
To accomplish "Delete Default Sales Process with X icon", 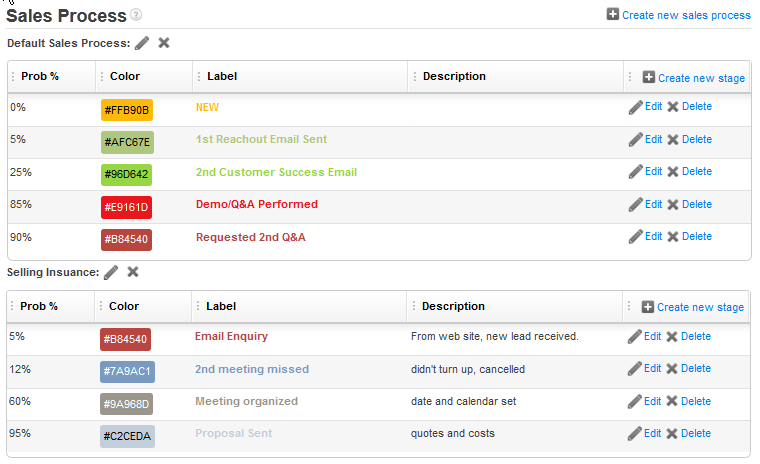I will click(164, 43).
